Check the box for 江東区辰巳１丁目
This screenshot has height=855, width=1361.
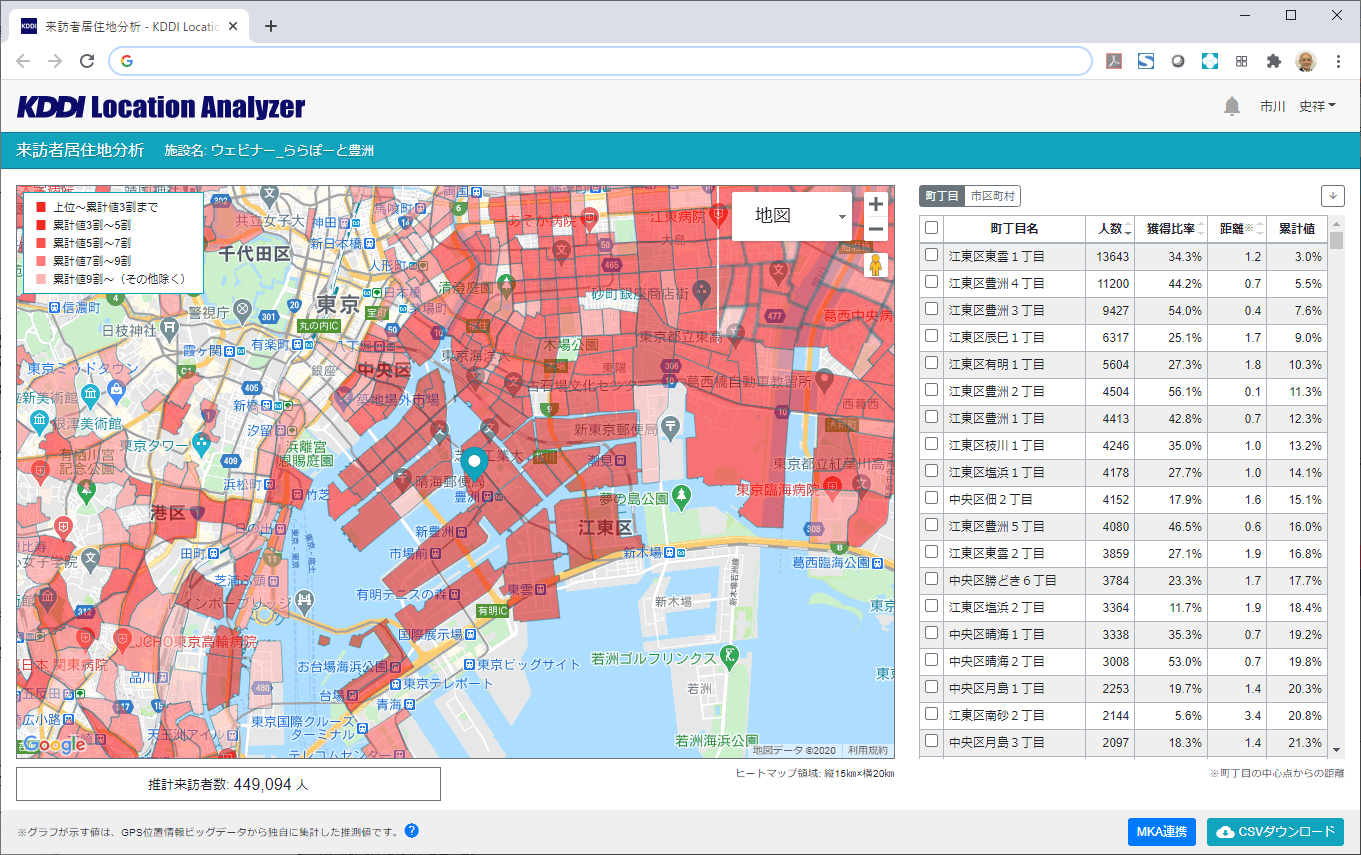click(932, 336)
